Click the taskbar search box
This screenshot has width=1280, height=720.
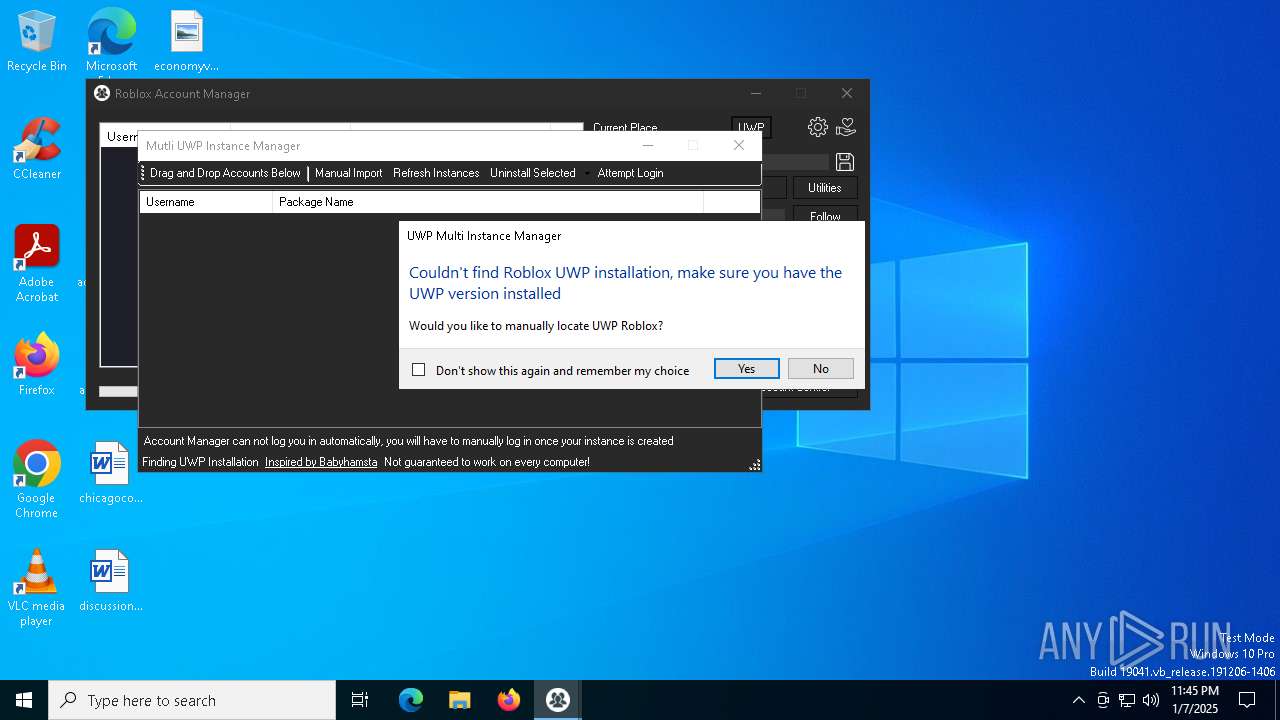click(x=192, y=700)
